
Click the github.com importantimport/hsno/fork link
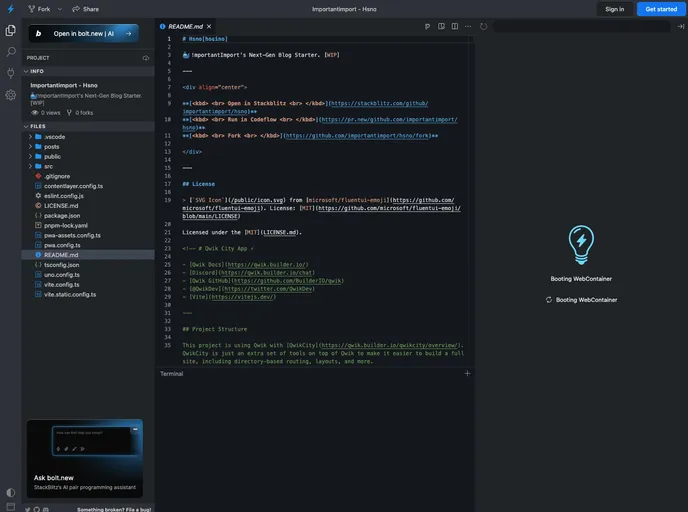[x=357, y=136]
